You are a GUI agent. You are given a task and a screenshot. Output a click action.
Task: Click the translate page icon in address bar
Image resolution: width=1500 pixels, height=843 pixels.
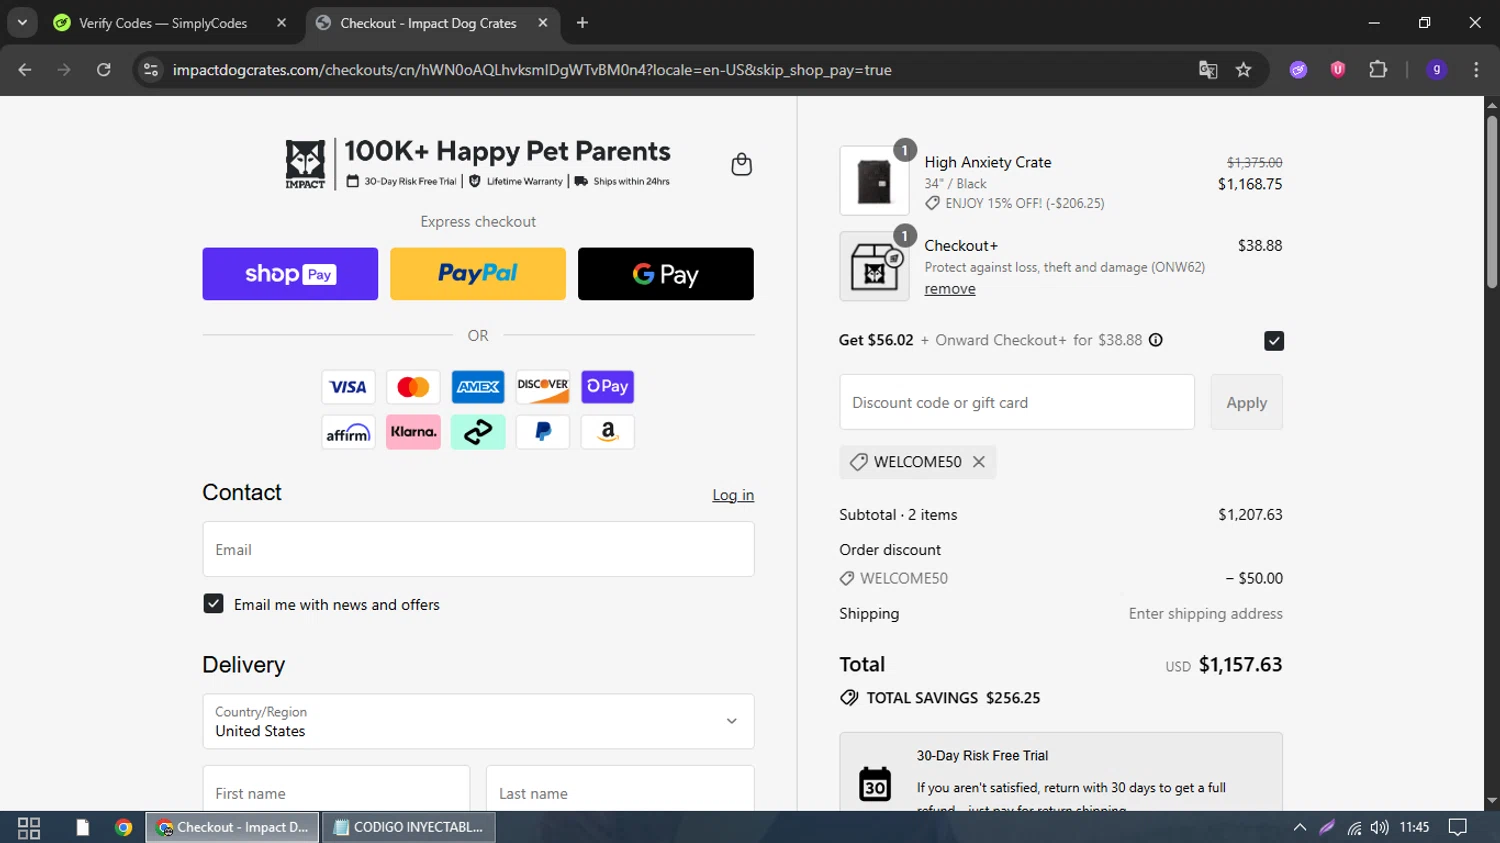point(1208,70)
